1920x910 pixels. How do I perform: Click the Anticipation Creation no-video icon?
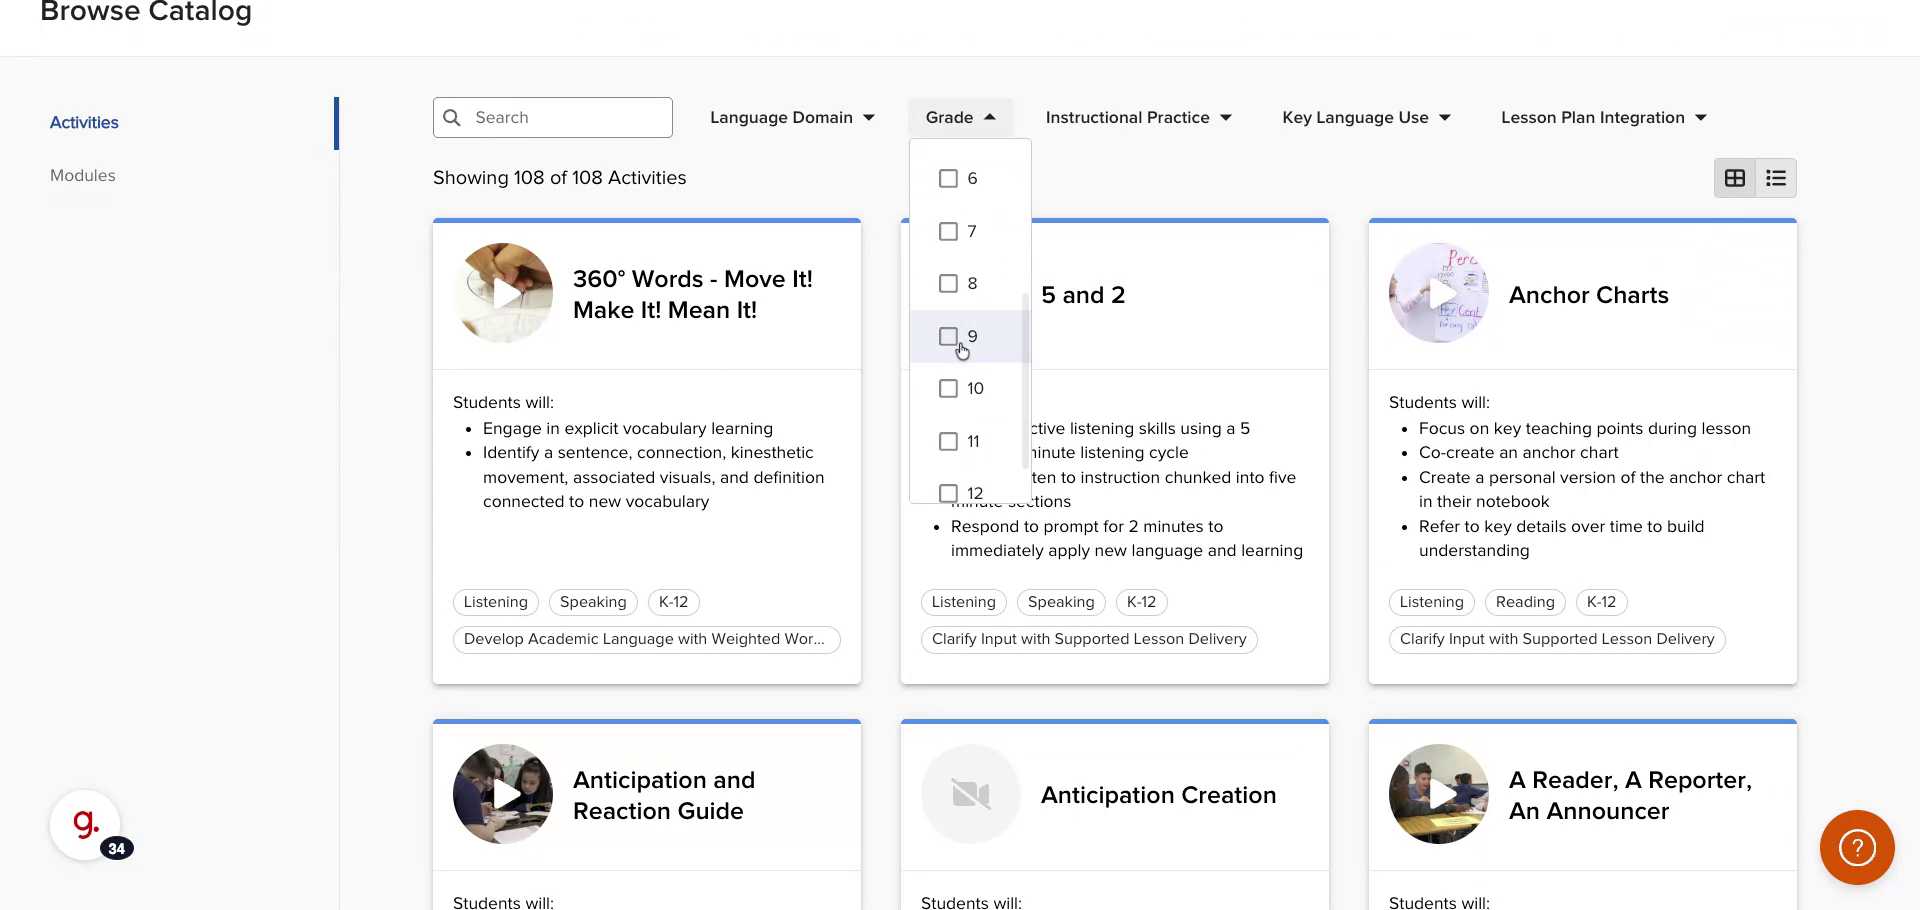pos(971,794)
